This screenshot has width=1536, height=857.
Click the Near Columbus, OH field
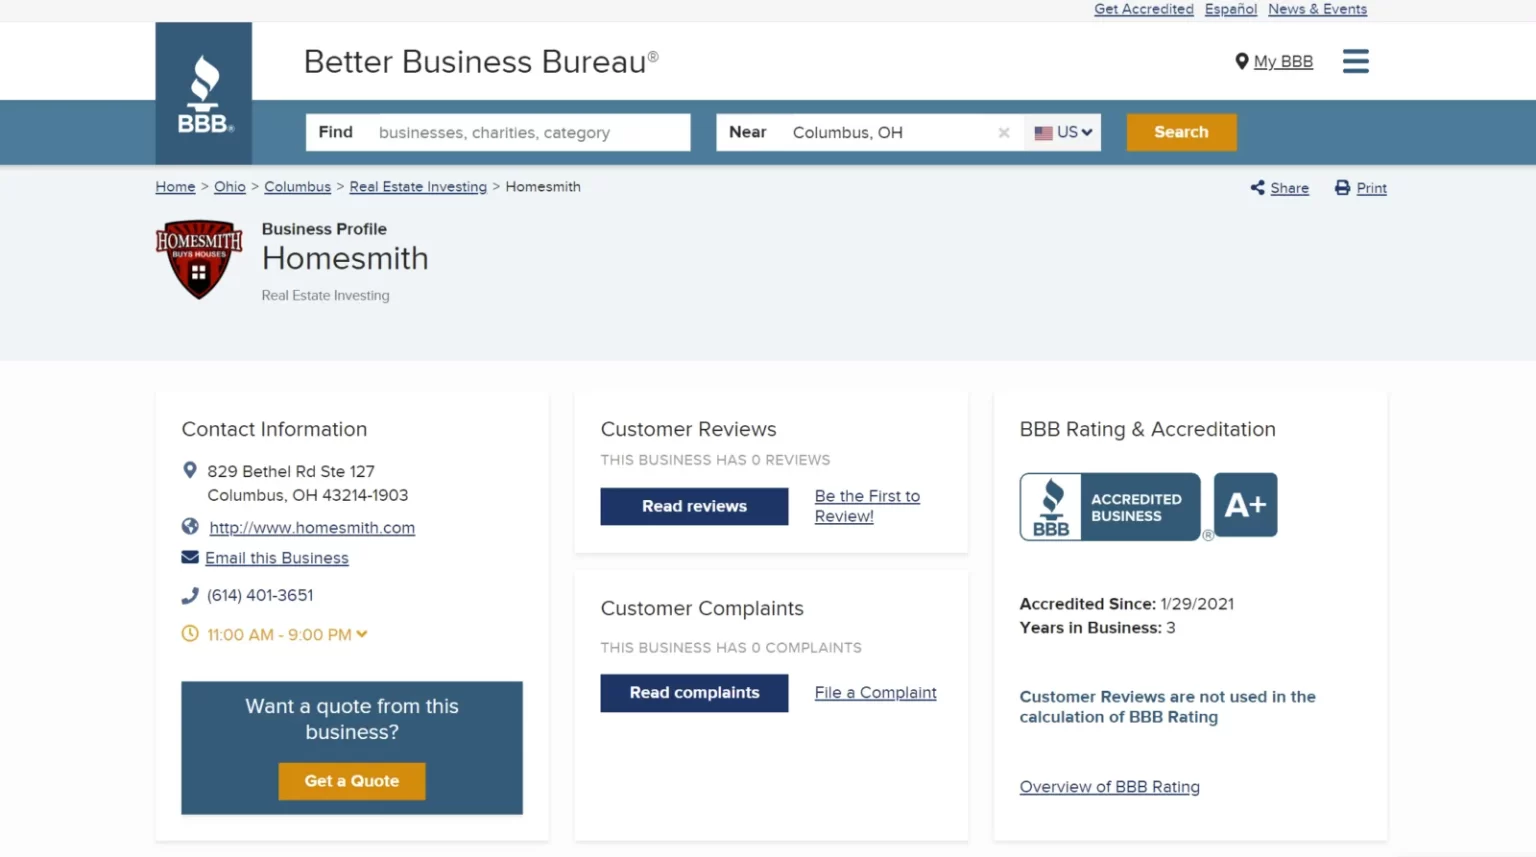tap(870, 132)
